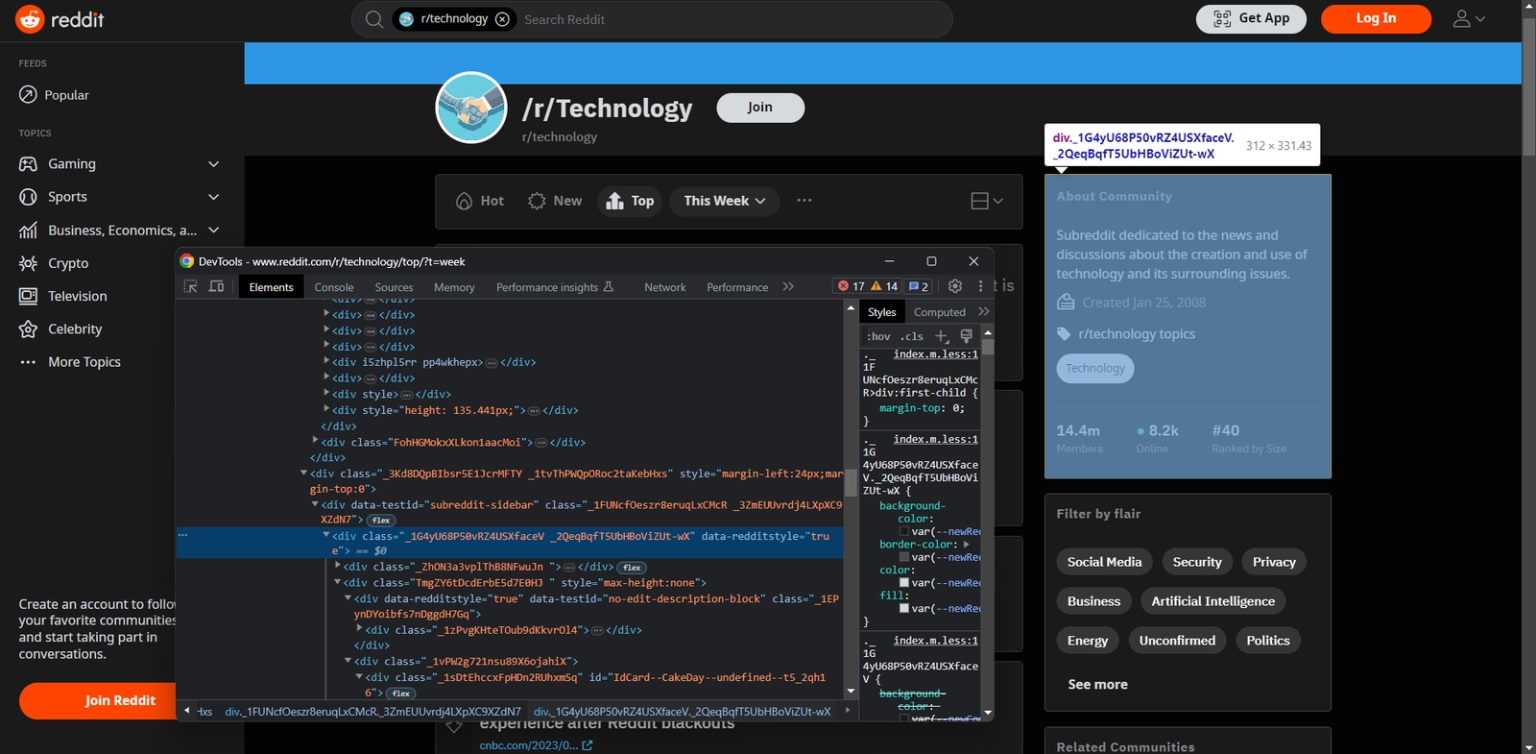Open the This Week time filter dropdown
Viewport: 1536px width, 754px height.
coord(724,201)
